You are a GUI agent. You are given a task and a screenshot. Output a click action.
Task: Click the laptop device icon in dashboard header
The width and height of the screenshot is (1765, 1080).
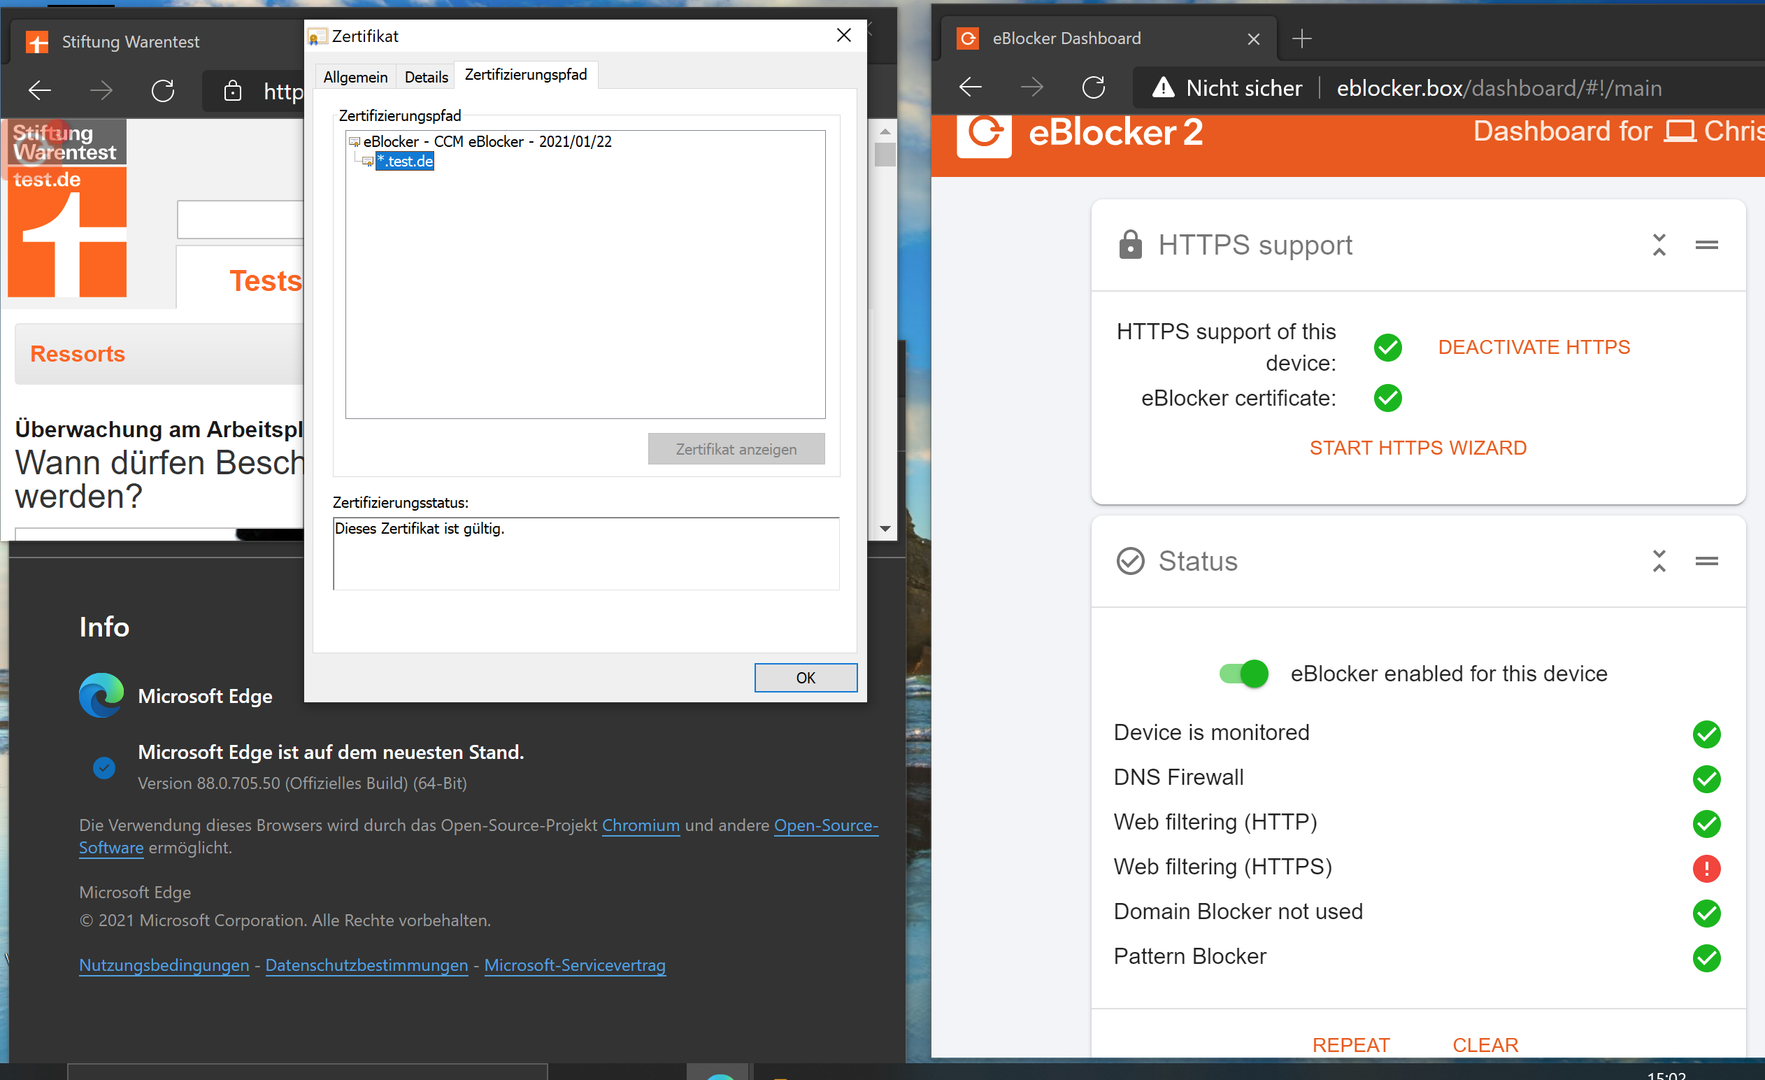1680,132
